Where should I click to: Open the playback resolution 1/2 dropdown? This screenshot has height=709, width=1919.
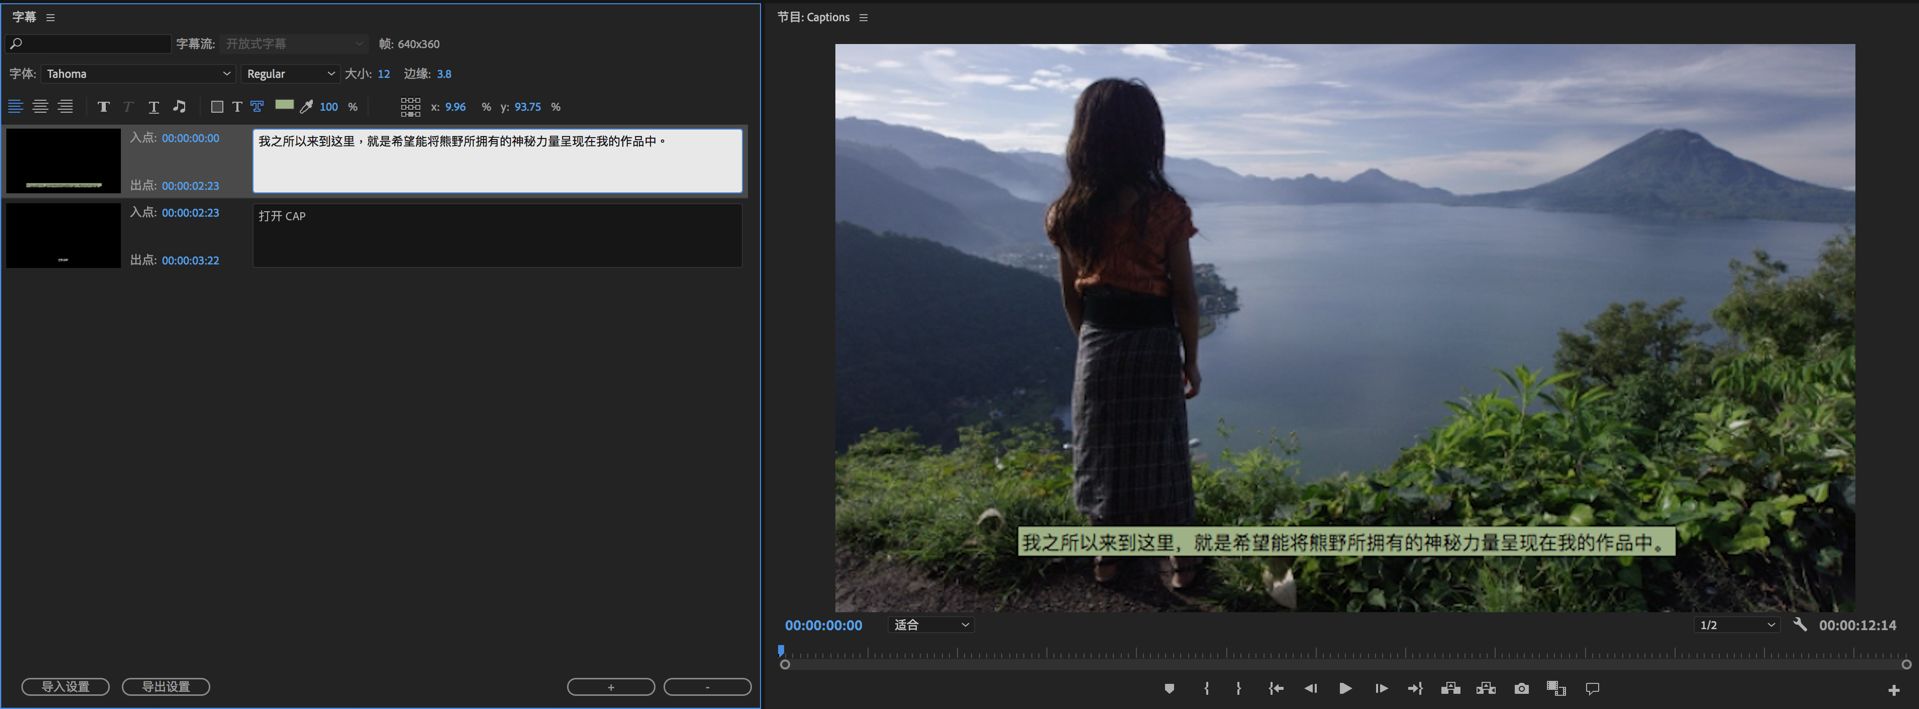coord(1737,625)
